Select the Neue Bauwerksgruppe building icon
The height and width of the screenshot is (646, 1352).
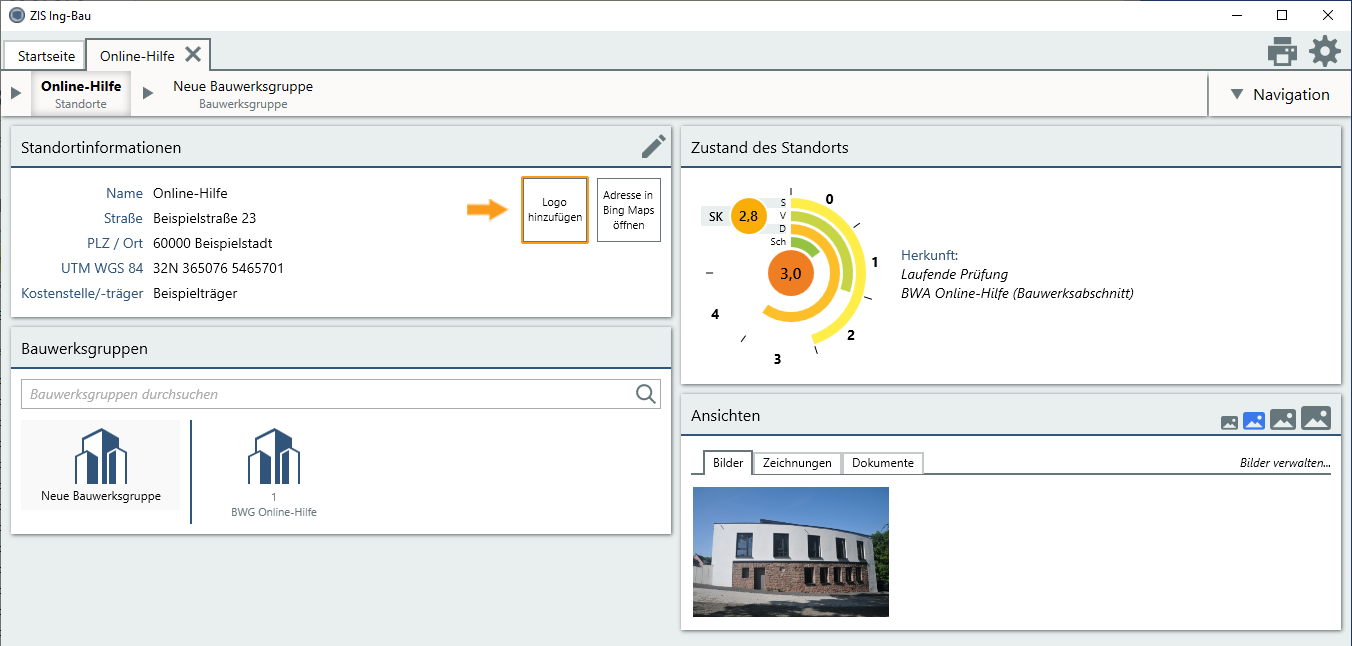(101, 456)
